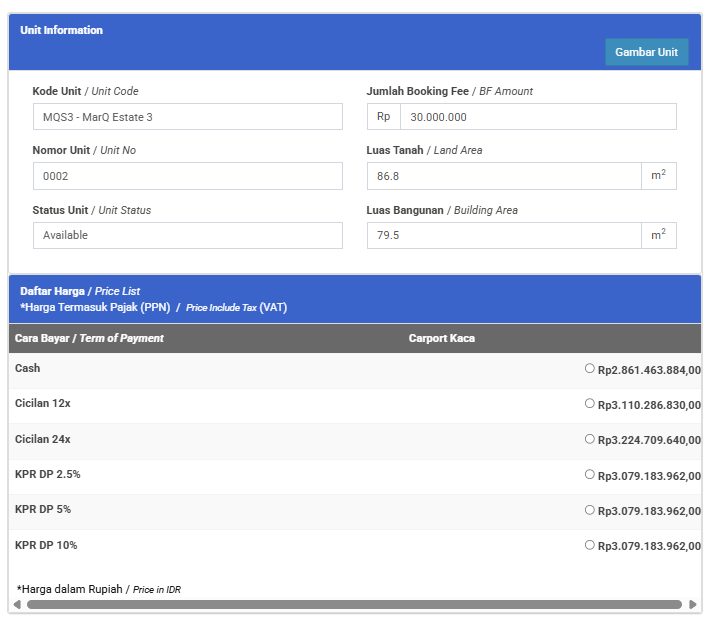
Task: Click the m² unit label beside Luas Tanah
Action: coord(658,176)
